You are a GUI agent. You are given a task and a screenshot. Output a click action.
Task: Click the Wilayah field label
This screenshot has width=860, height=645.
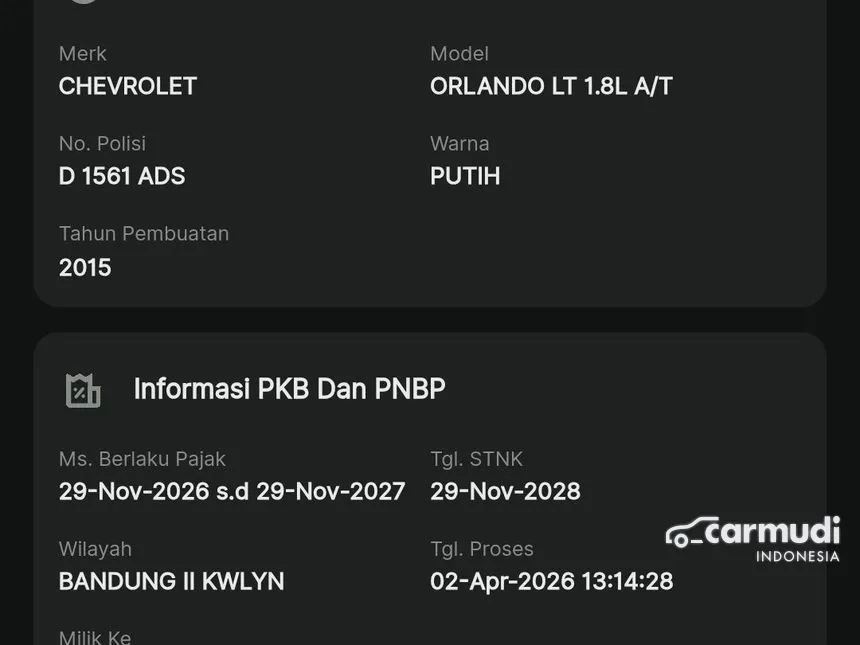click(95, 549)
